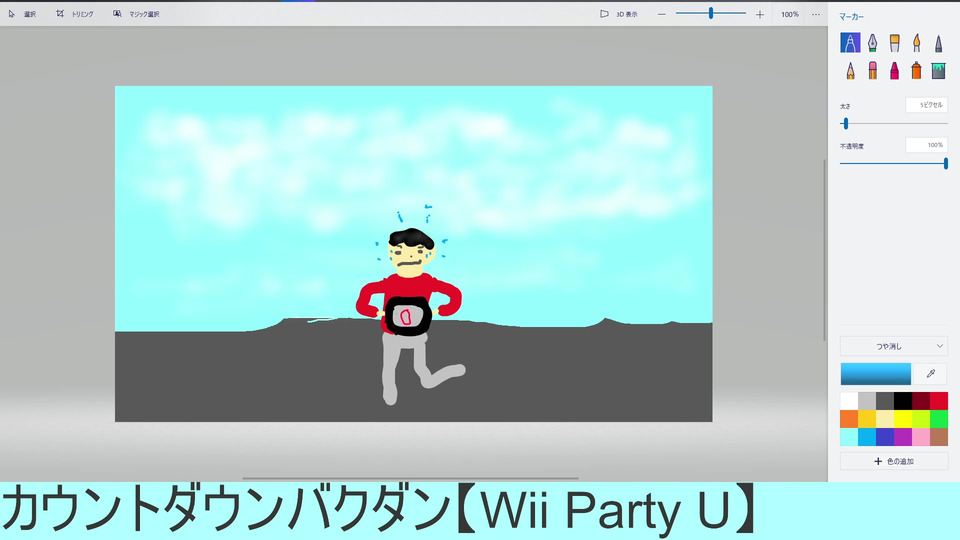The image size is (960, 540).
Task: Pick the bright yellow color swatch
Action: (903, 419)
